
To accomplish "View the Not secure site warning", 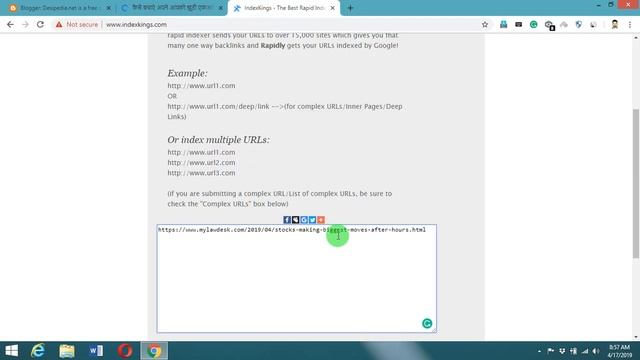I will pyautogui.click(x=77, y=24).
